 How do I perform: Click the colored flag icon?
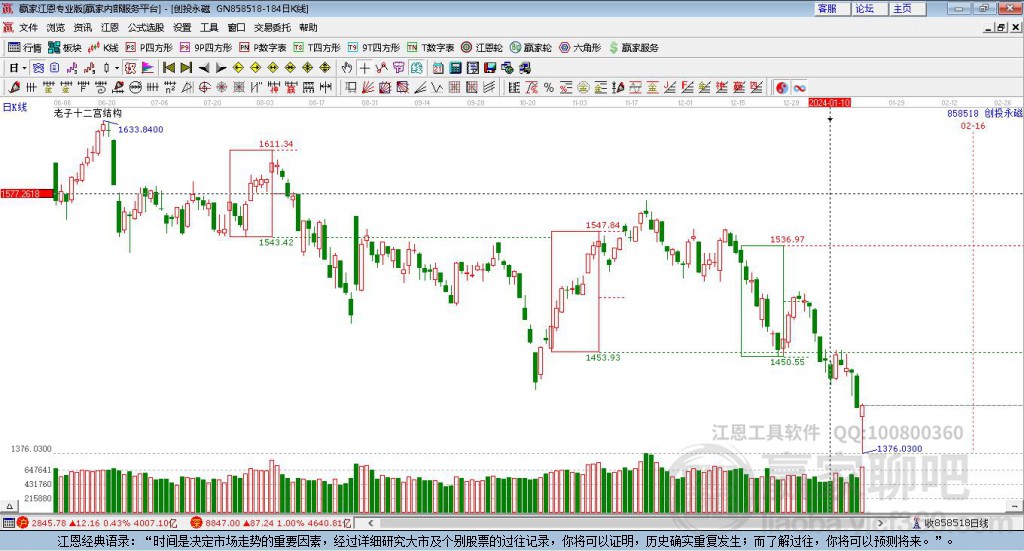coord(148,68)
